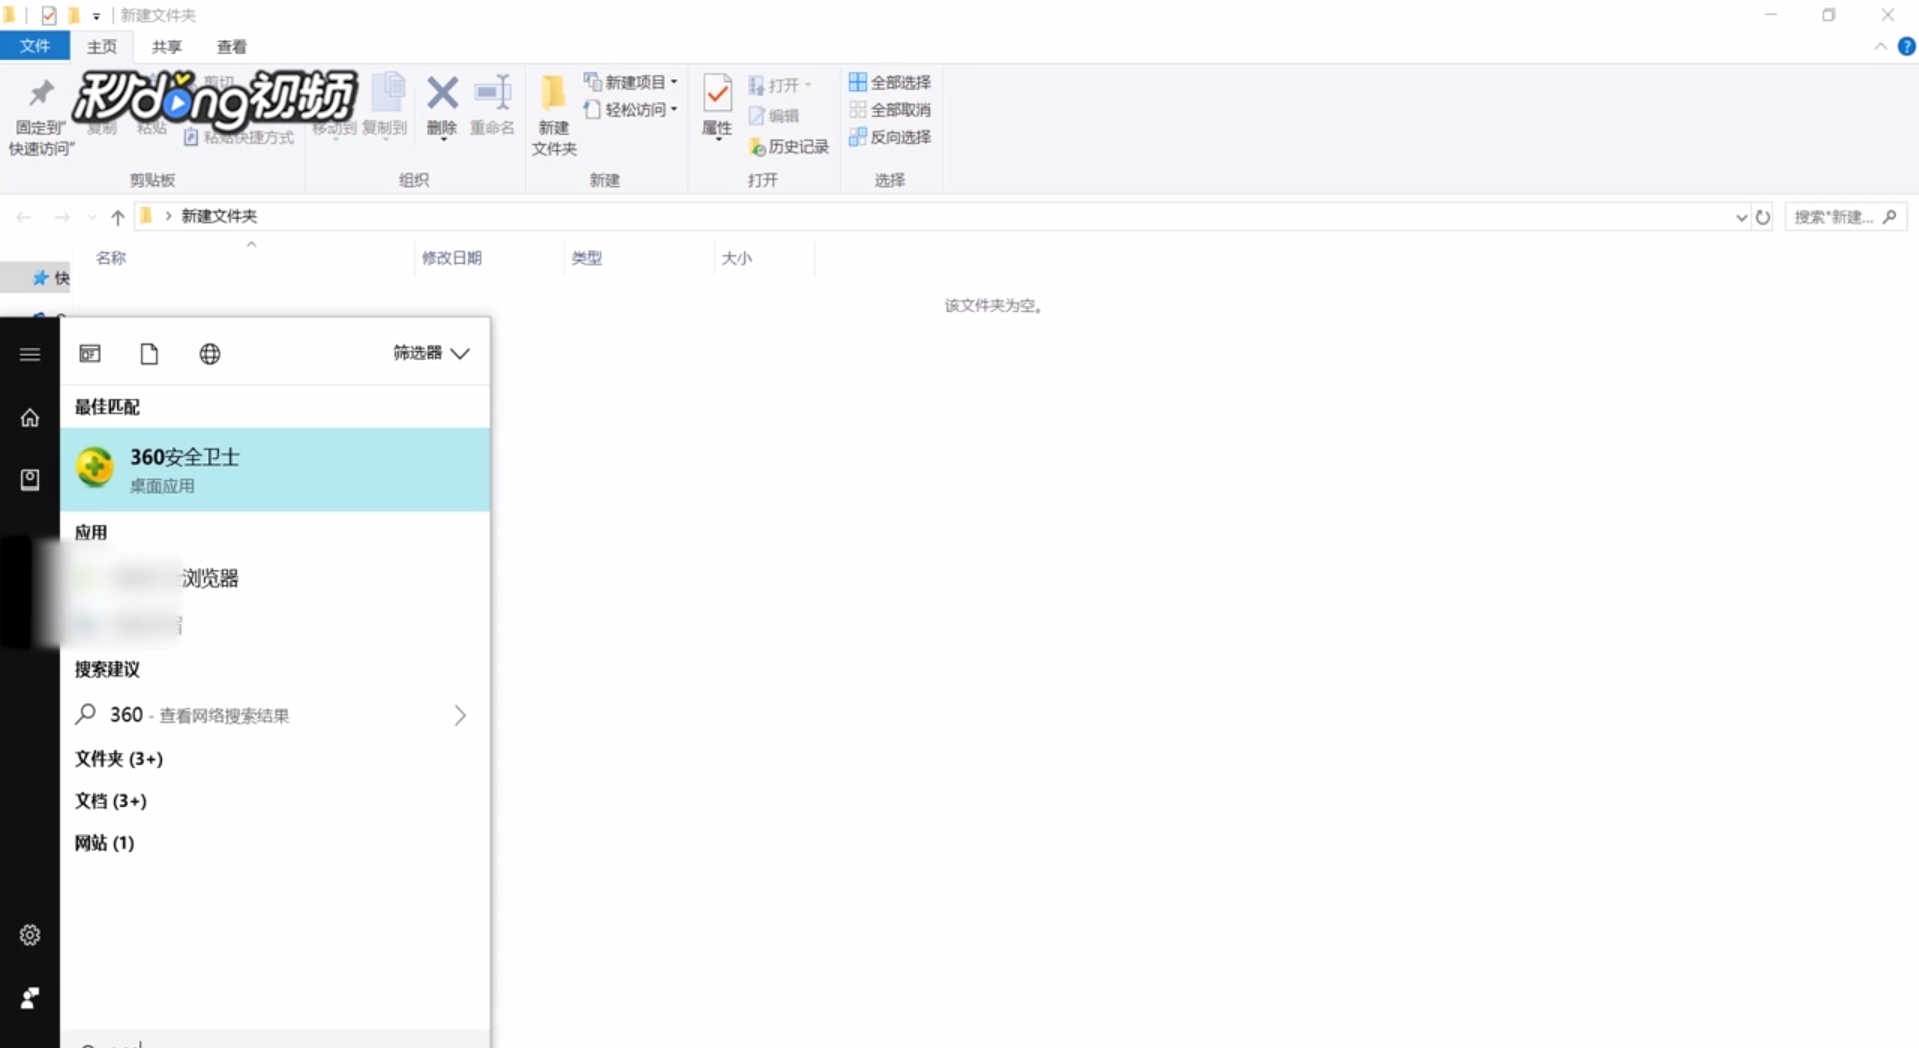Click the back navigation arrow
The width and height of the screenshot is (1919, 1048).
(24, 217)
